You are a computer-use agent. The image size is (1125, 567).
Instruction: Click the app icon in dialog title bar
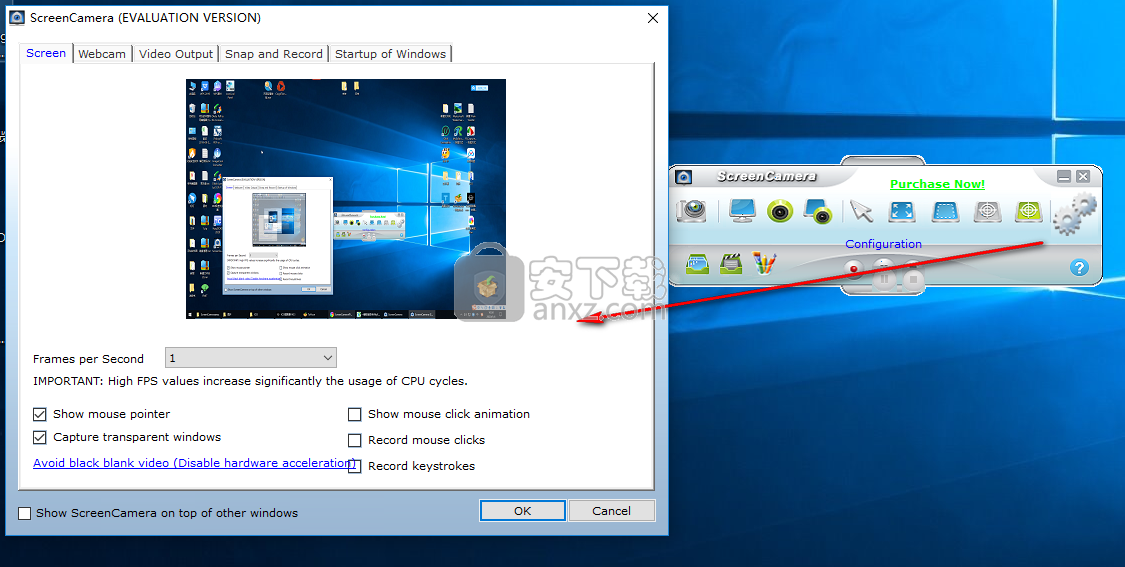17,17
